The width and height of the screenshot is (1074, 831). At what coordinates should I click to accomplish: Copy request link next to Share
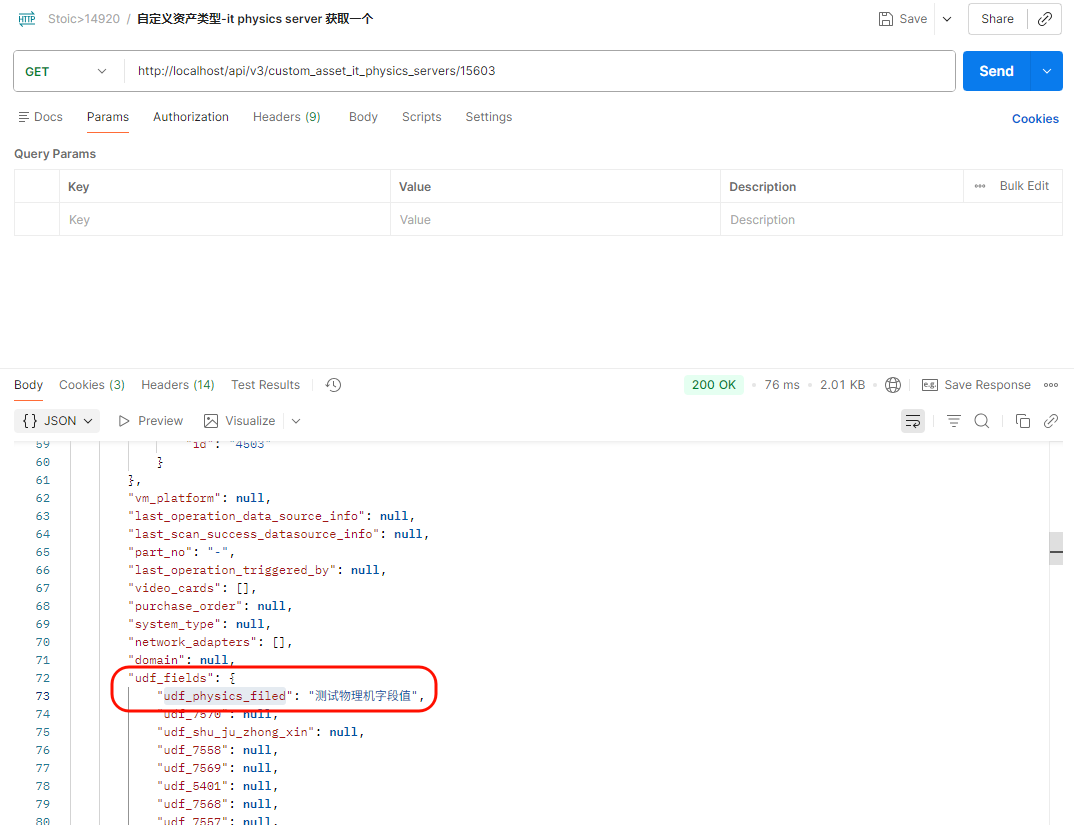pos(1045,19)
